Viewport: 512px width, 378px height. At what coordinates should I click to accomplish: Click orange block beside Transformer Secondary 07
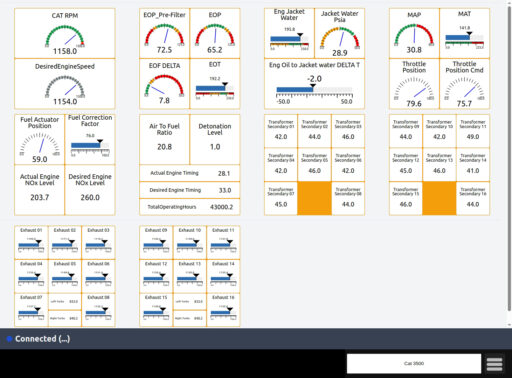314,198
